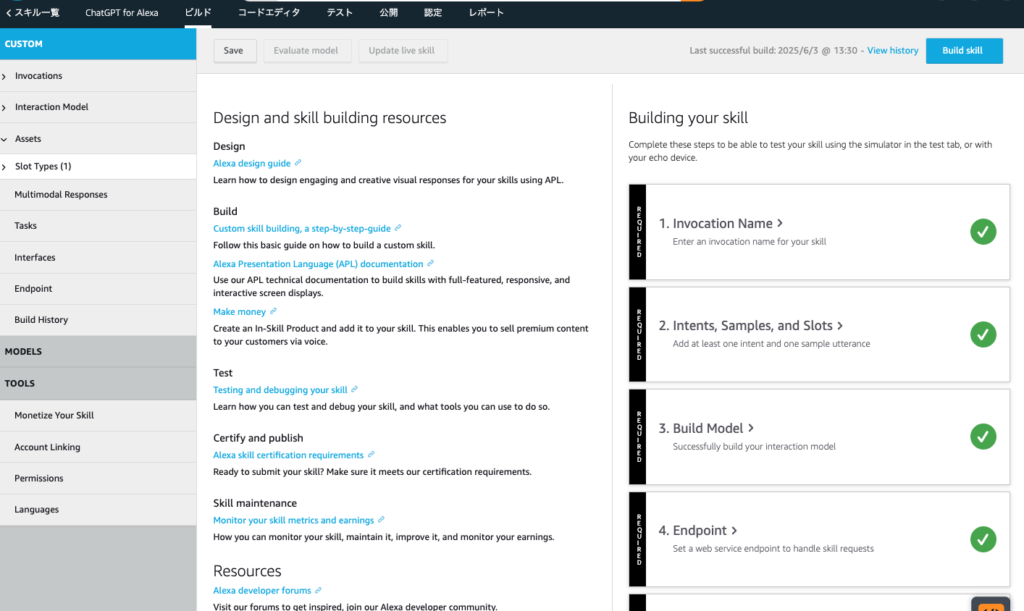
Task: Click the link icon beside Make money
Action: [x=273, y=311]
